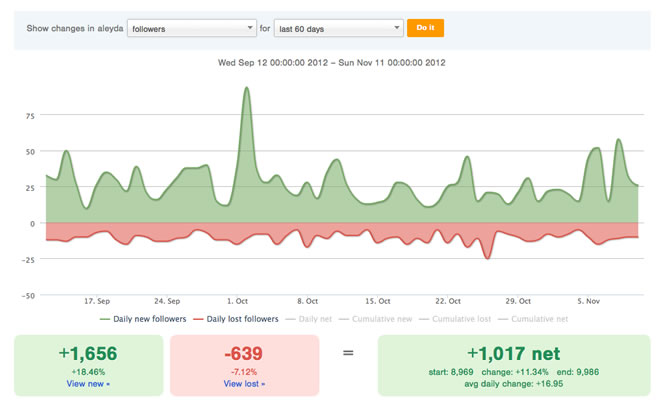The image size is (662, 413).
Task: Click the avg daily change: +16.95 text
Action: pos(514,384)
